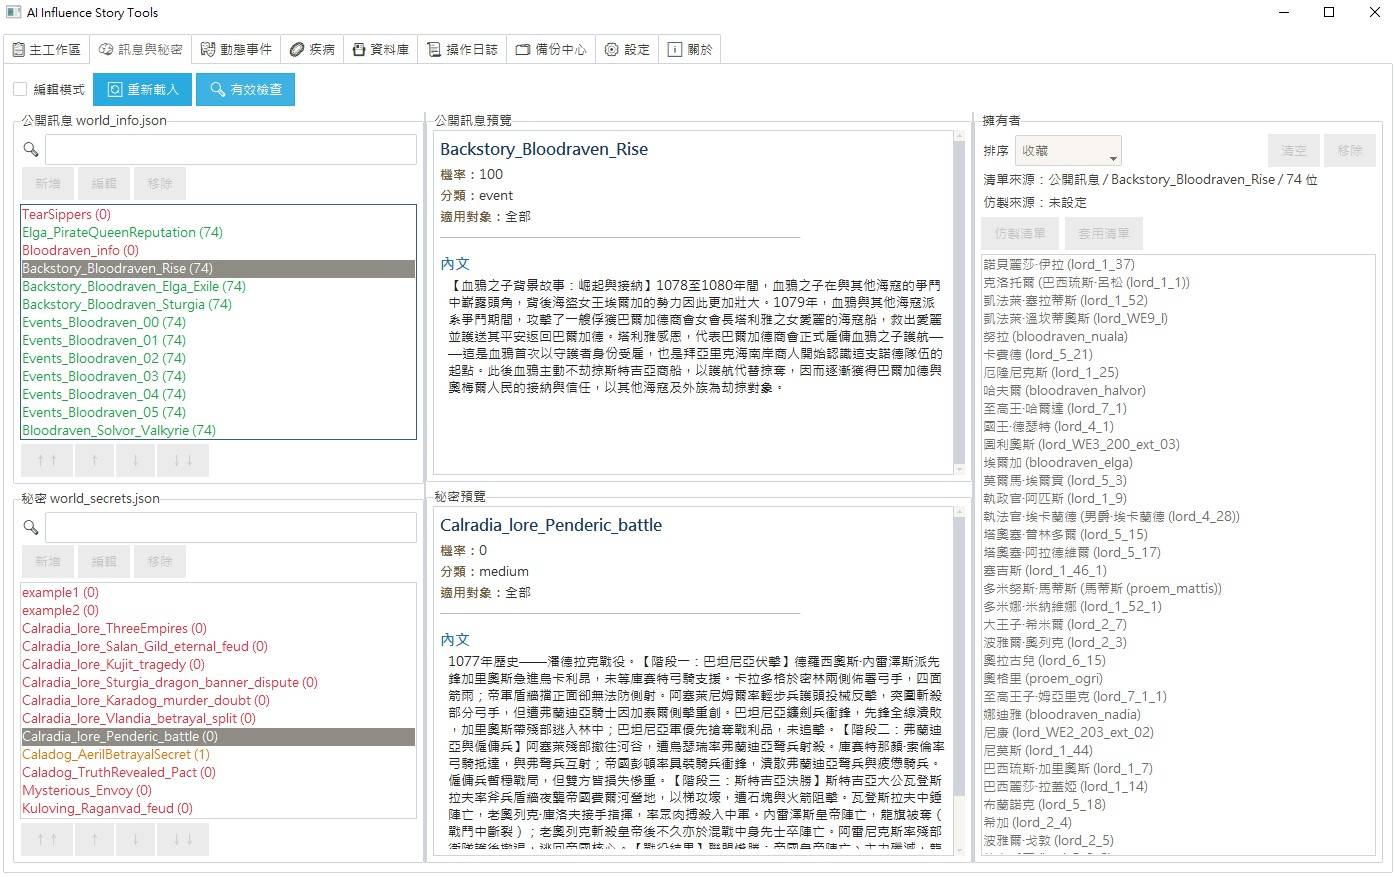
Task: Click the 秘密預覽 scrollbar
Action: pos(960,680)
